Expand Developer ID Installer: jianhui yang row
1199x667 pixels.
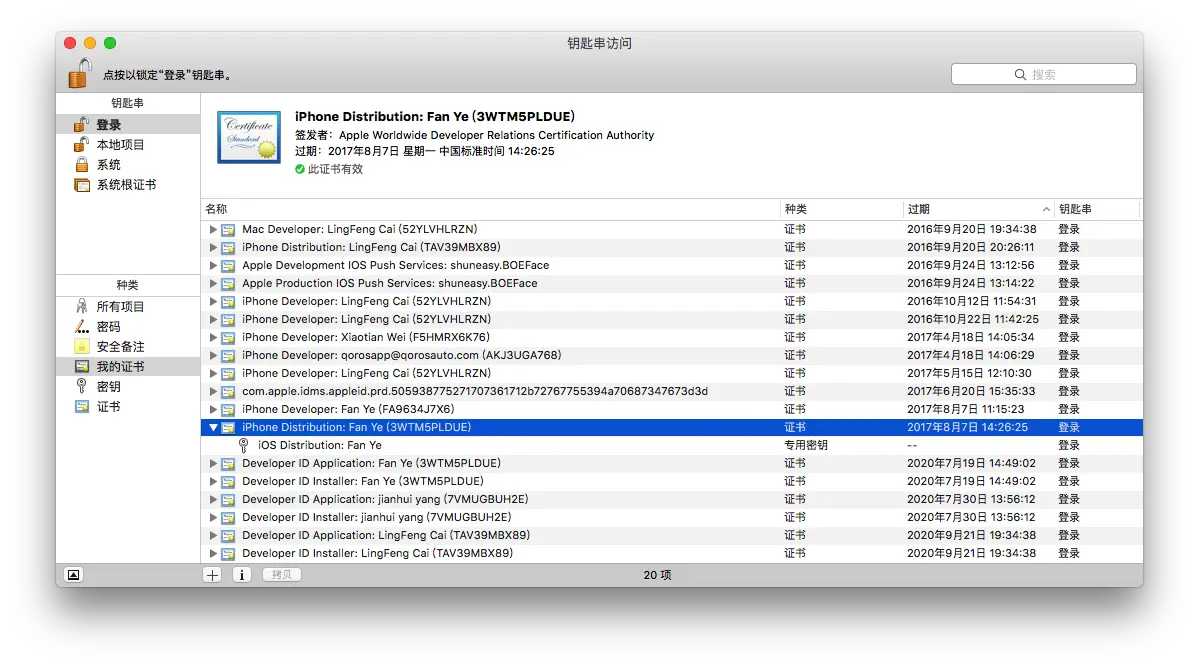[x=213, y=517]
